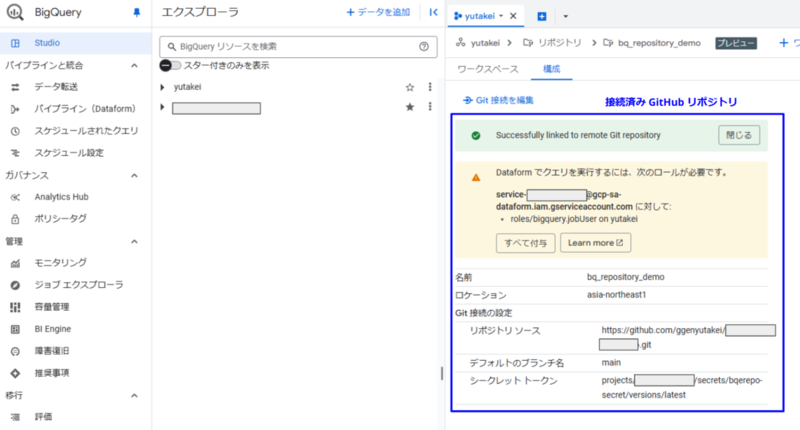Image resolution: width=800 pixels, height=430 pixels.
Task: Click the 容量管理 icon
Action: pyautogui.click(x=15, y=307)
